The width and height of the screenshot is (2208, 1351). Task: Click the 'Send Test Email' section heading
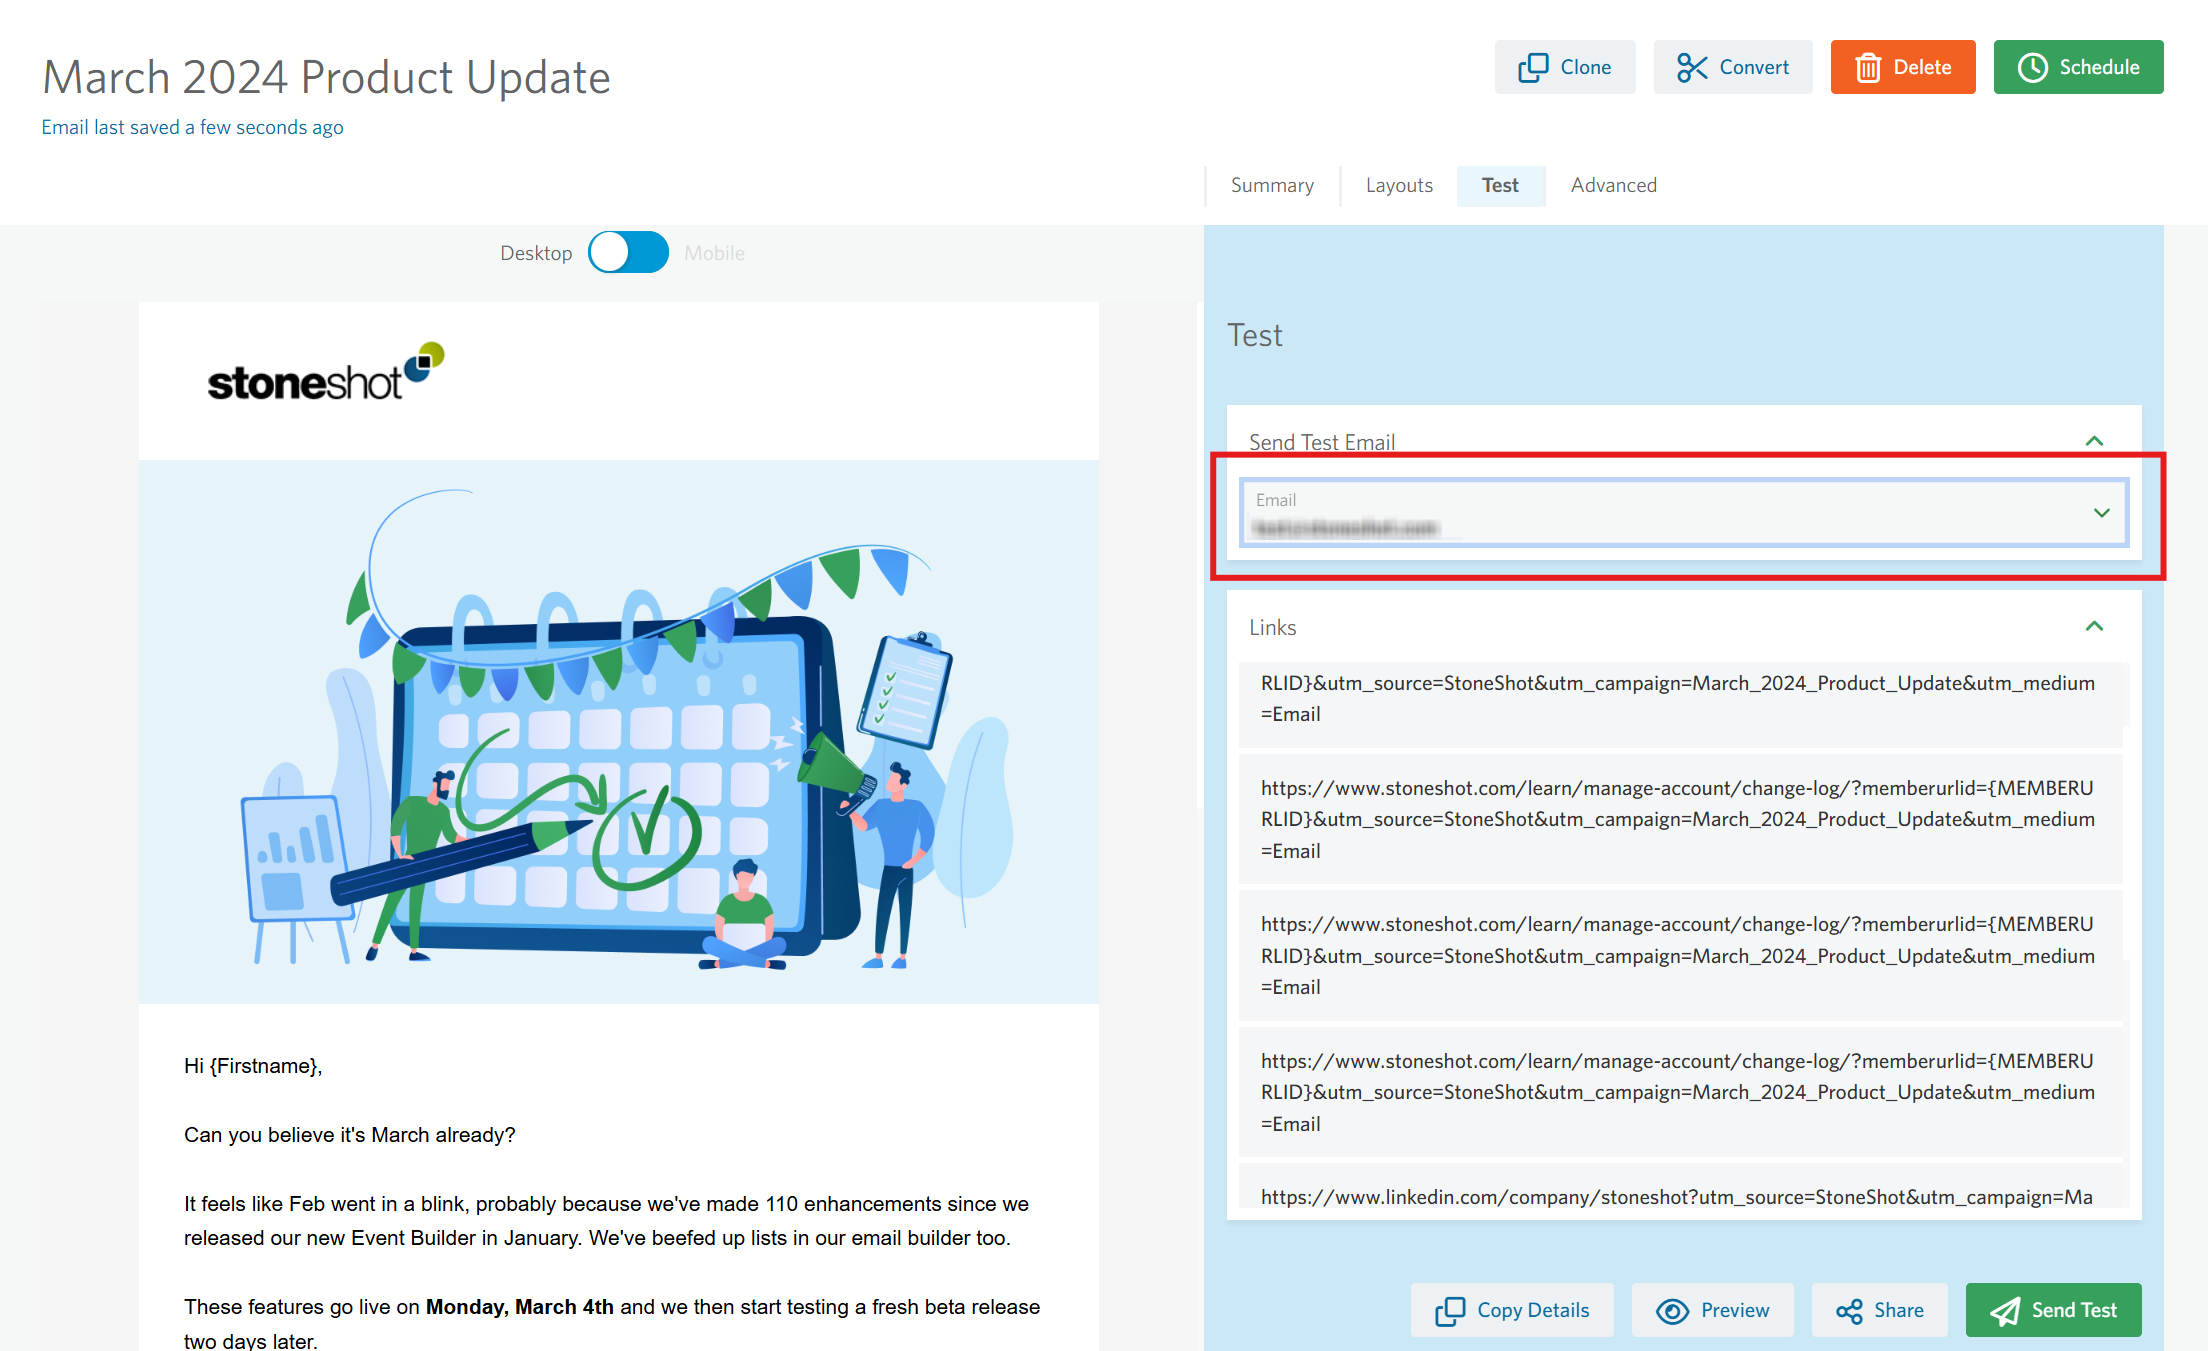tap(1321, 442)
